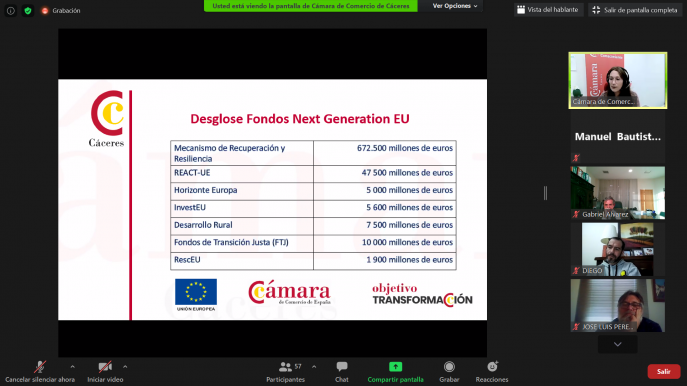
Task: Click the panel divider handle beside the thumbnails
Action: (x=545, y=193)
